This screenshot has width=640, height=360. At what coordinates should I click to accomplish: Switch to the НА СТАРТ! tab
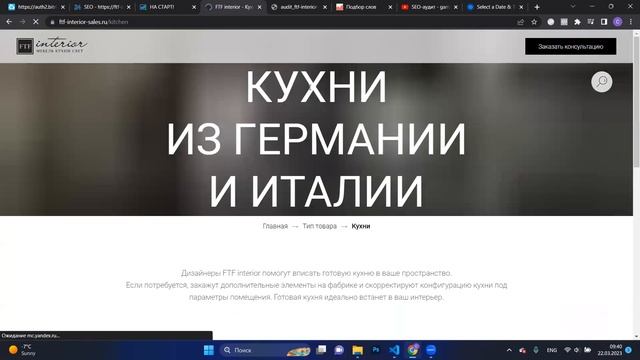click(x=167, y=7)
